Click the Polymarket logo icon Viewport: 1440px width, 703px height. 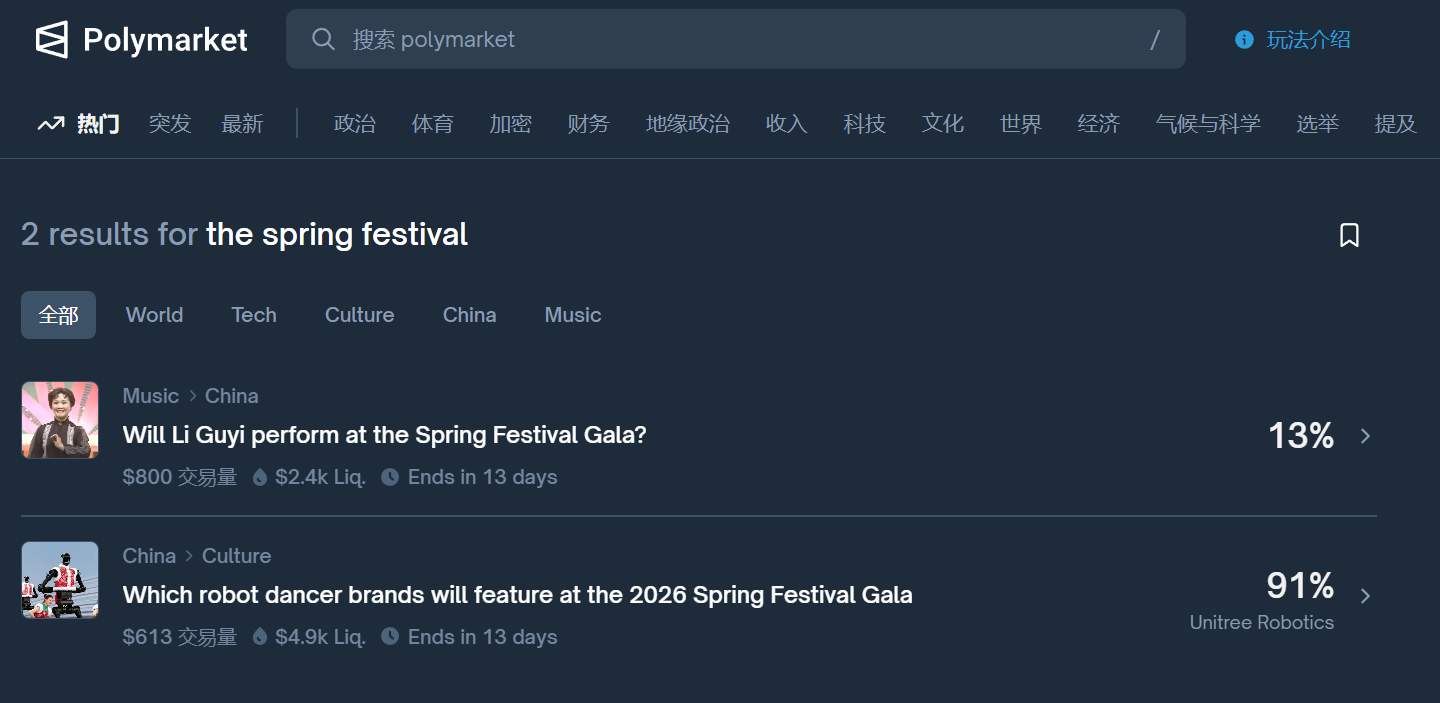click(52, 40)
